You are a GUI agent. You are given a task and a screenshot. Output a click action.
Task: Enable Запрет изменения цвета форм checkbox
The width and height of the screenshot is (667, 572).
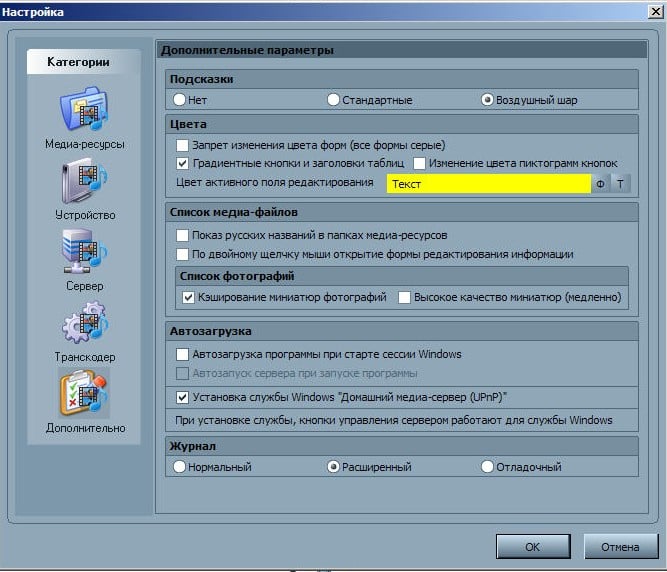182,145
